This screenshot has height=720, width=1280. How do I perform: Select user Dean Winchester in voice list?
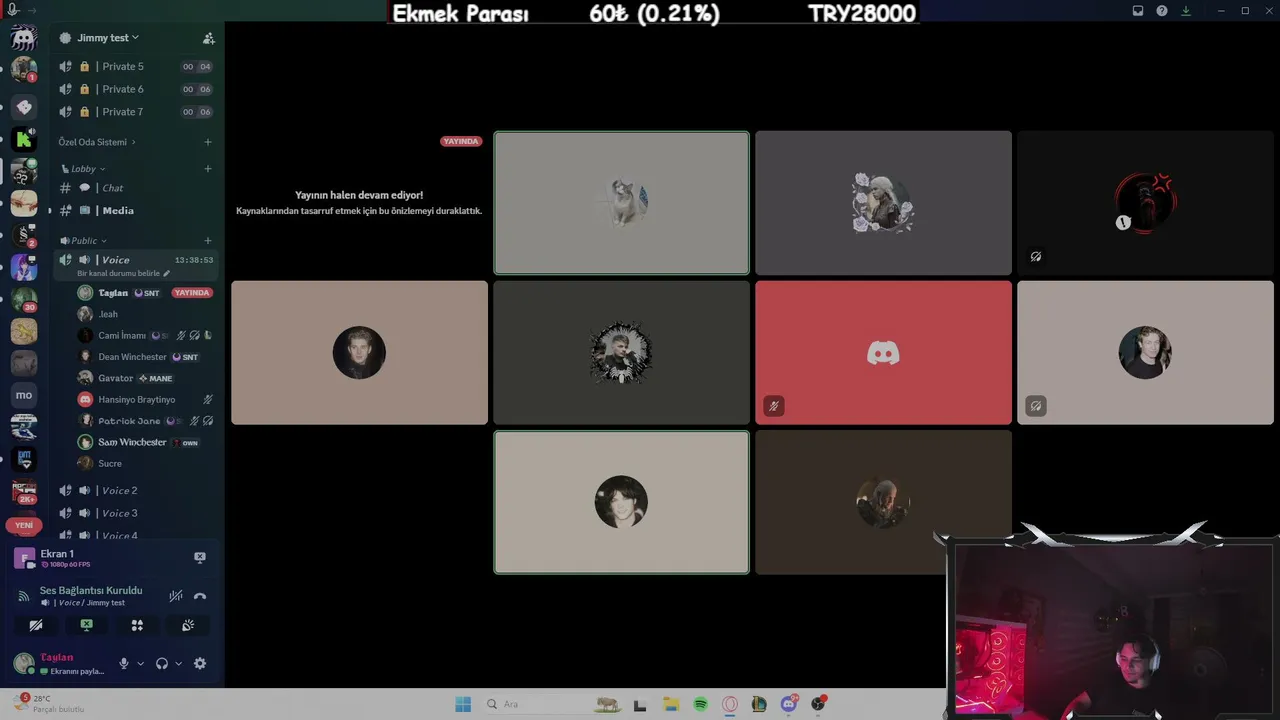(x=145, y=357)
